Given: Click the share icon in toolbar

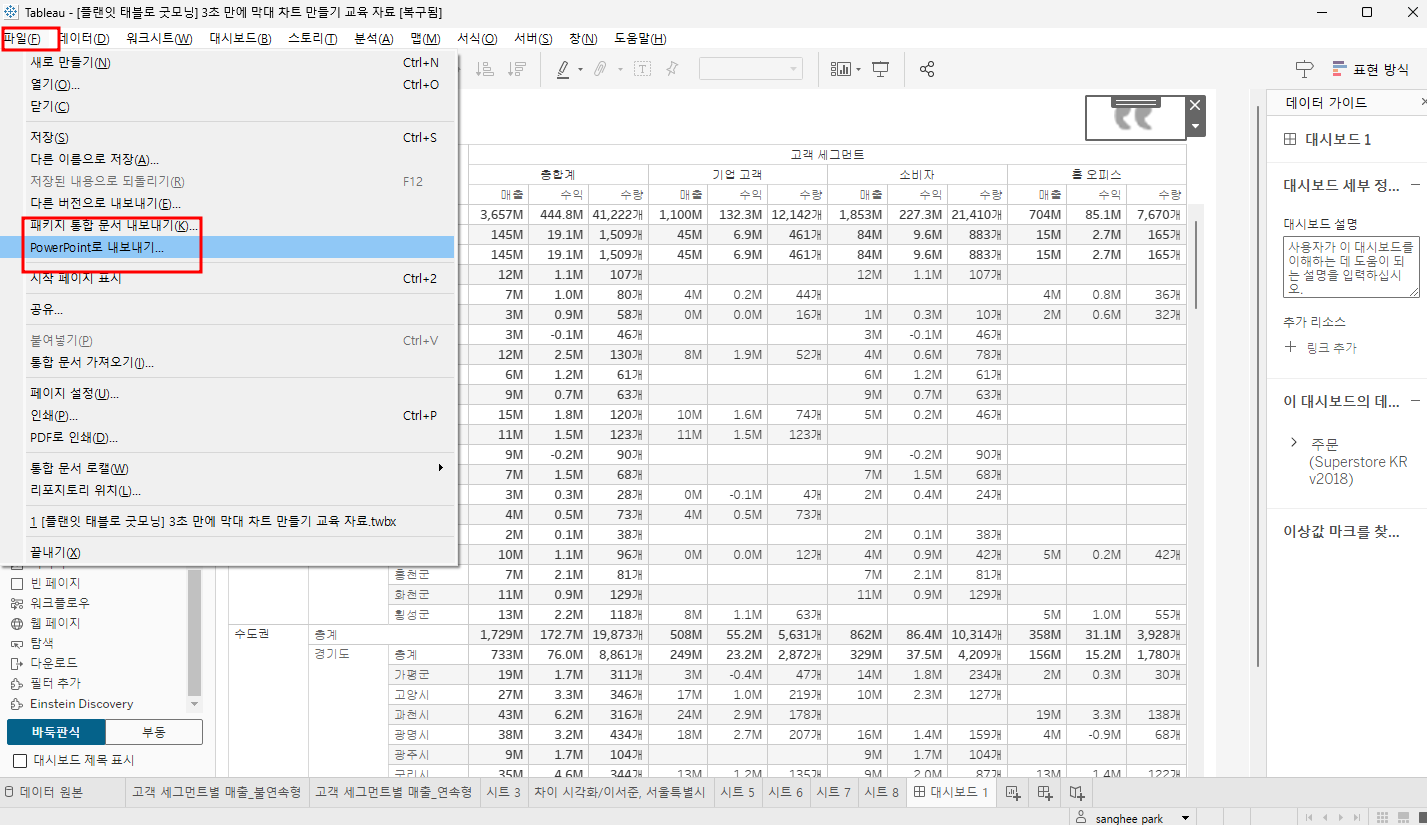Looking at the screenshot, I should click(927, 69).
